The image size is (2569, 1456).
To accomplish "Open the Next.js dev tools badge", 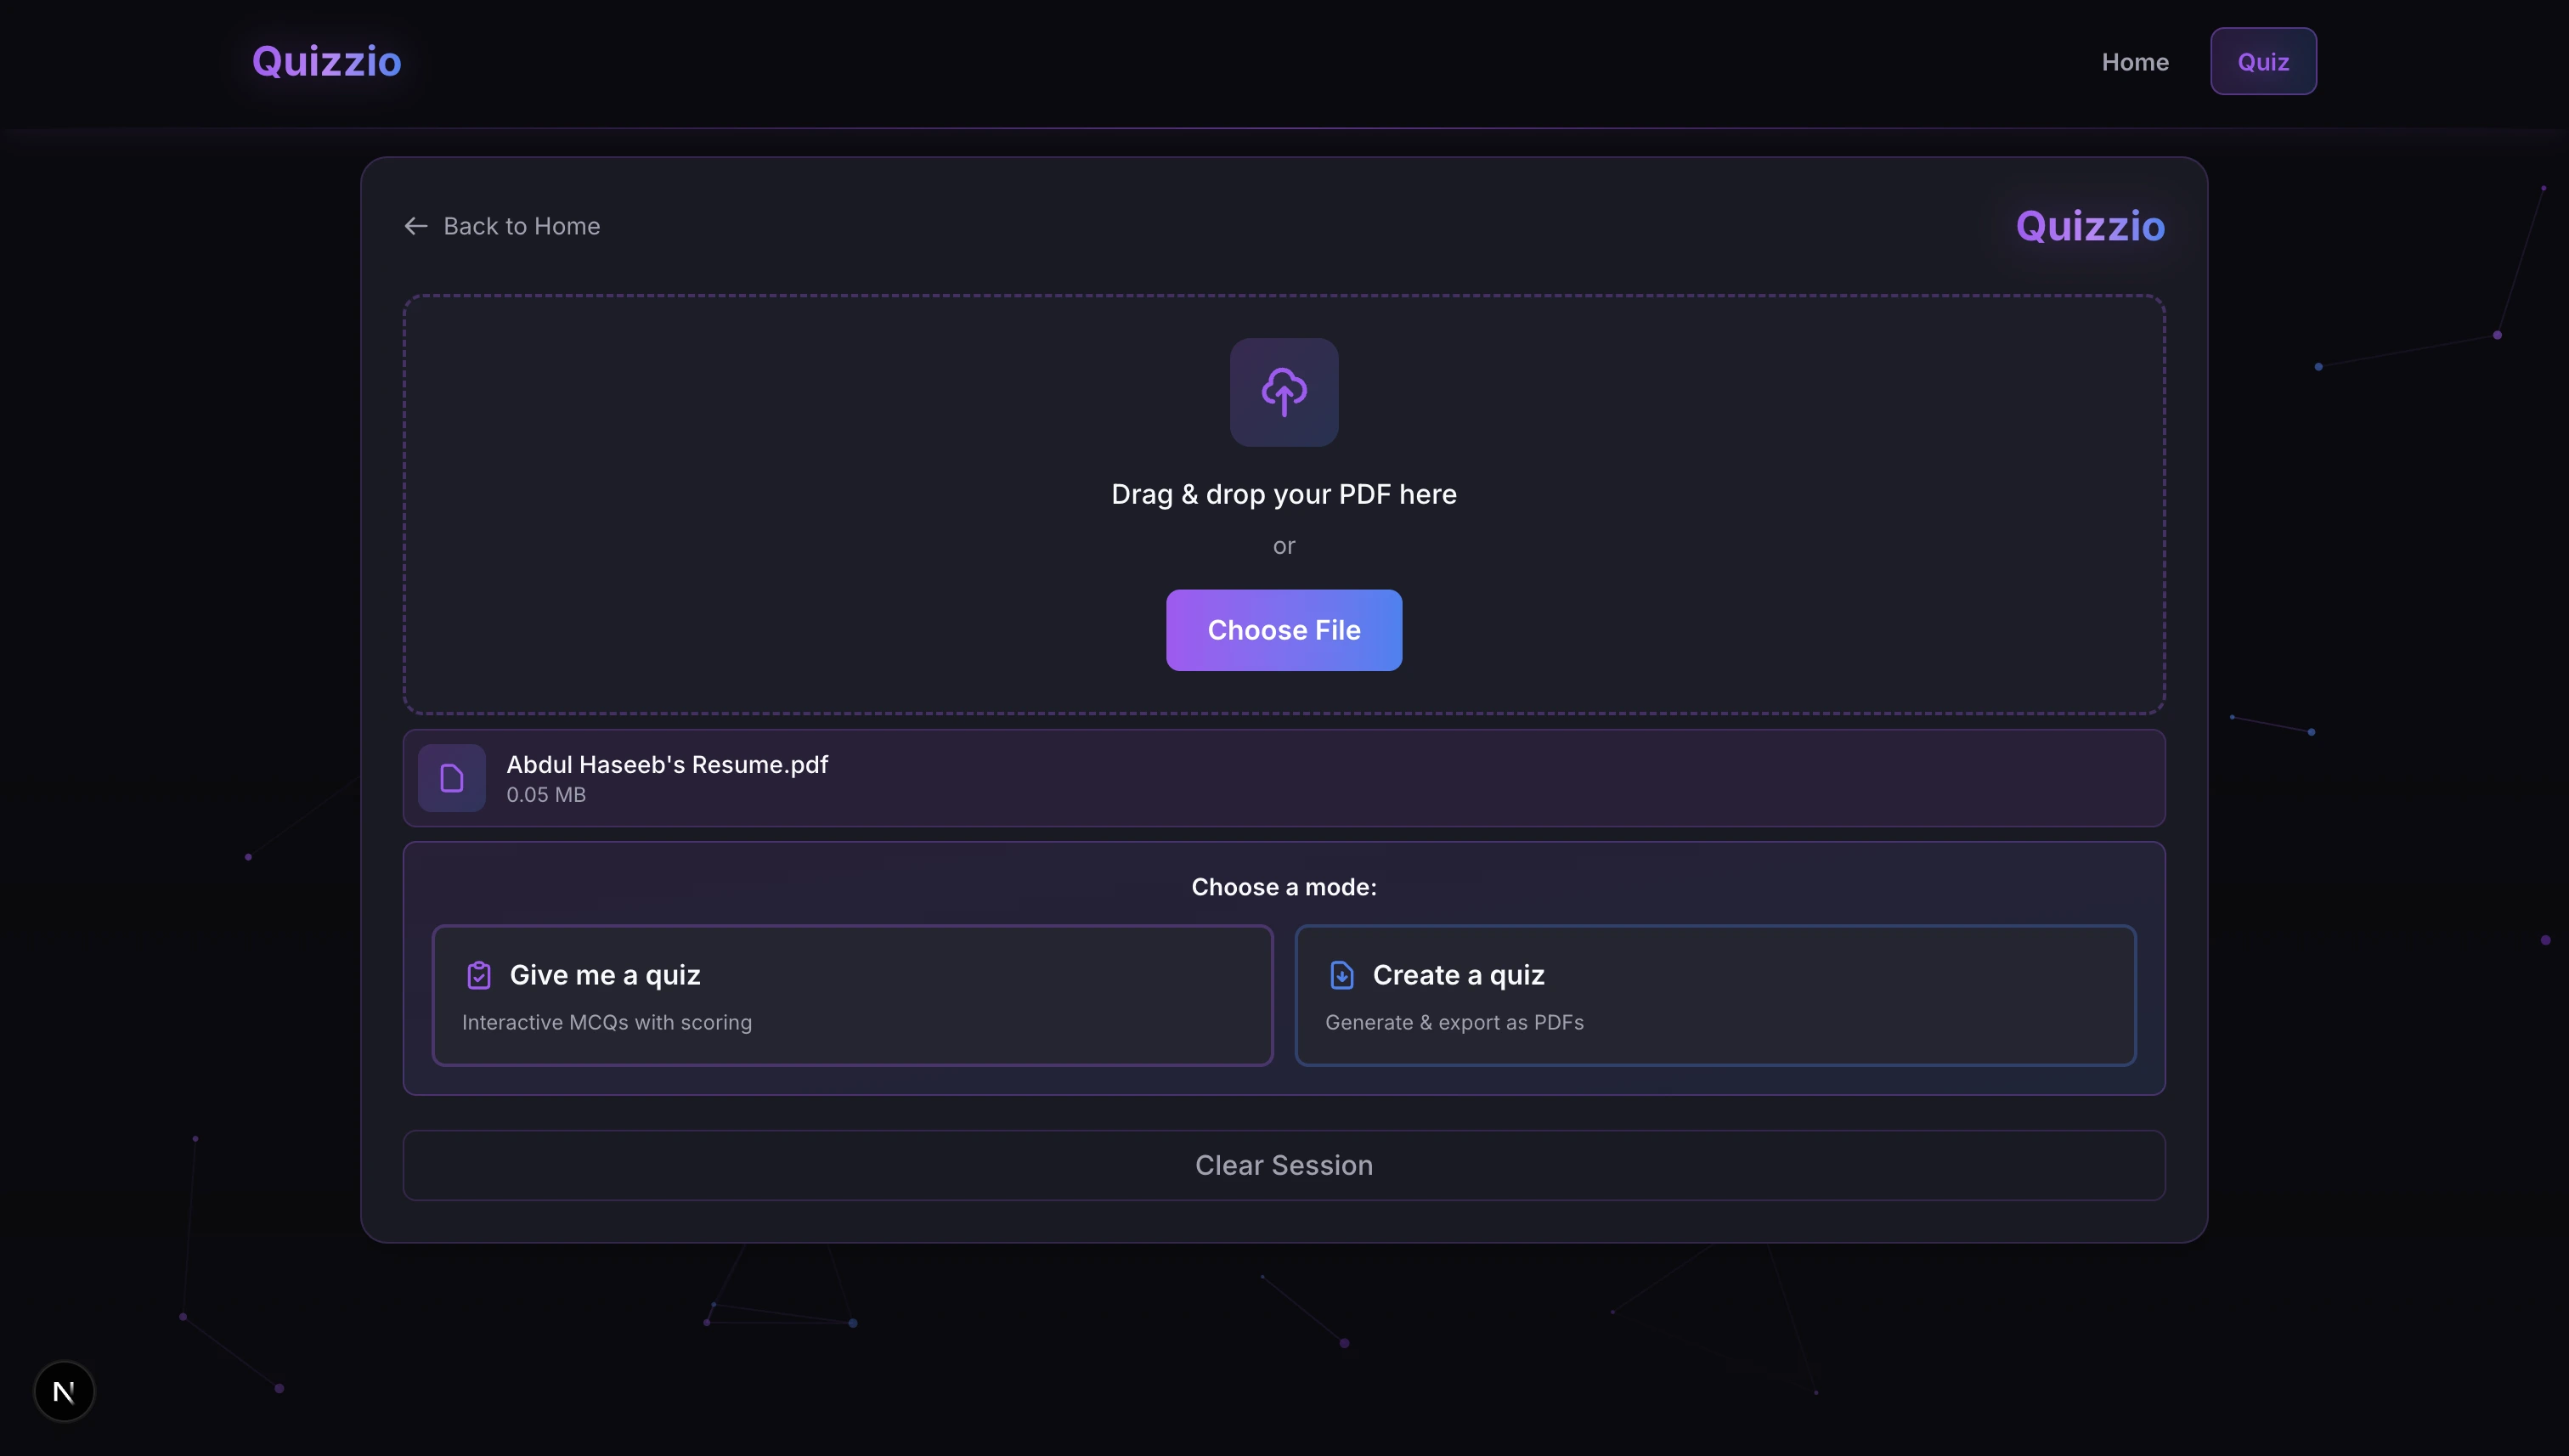I will click(x=64, y=1391).
